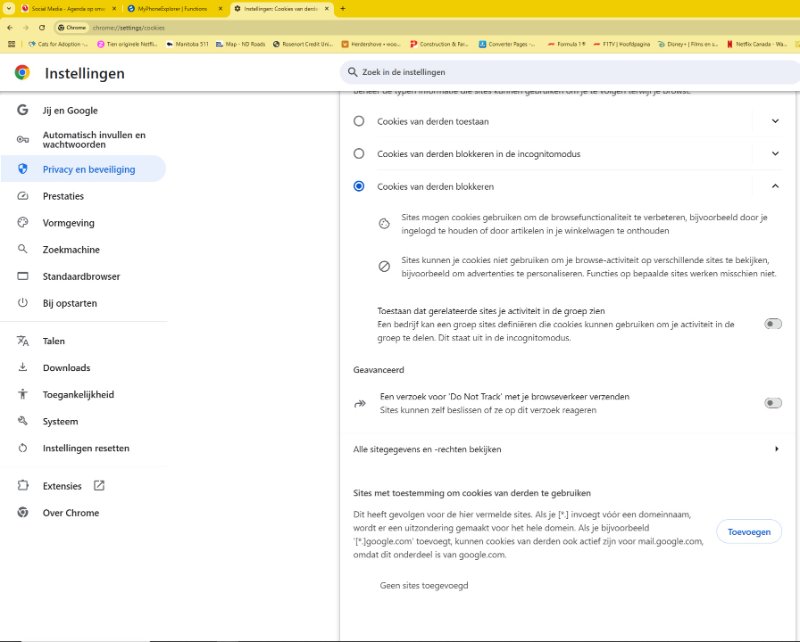800x642 pixels.
Task: Select Cookies van derden blokkeren radio
Action: 359,186
